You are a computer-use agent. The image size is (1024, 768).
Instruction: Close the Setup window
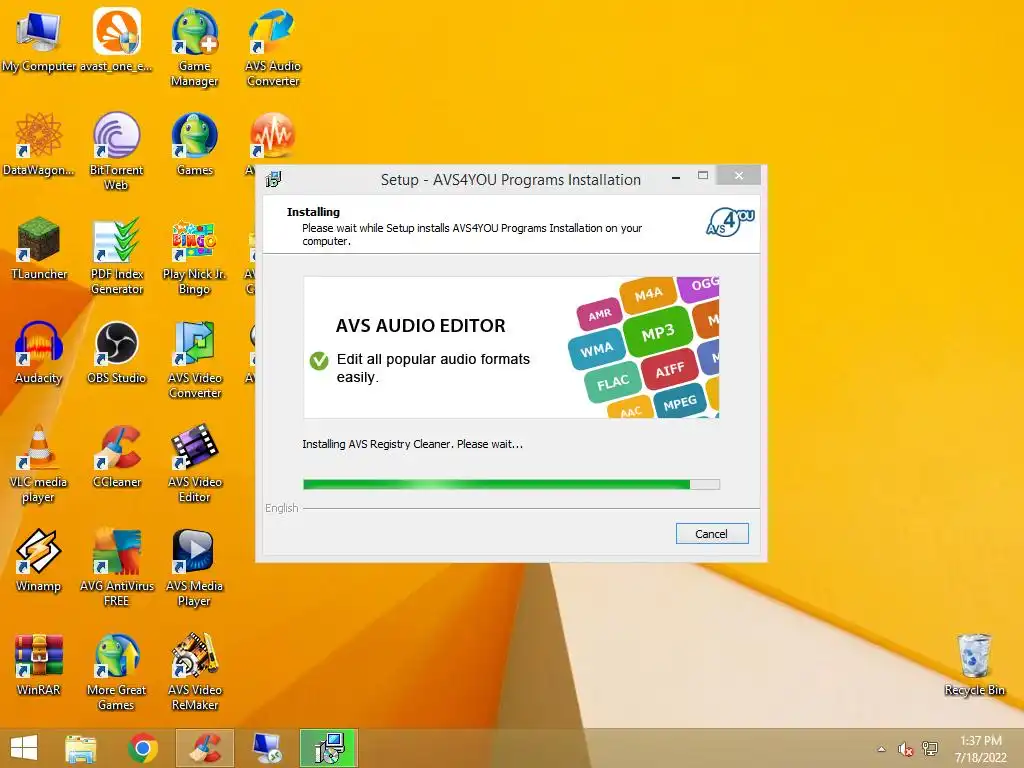pos(739,176)
